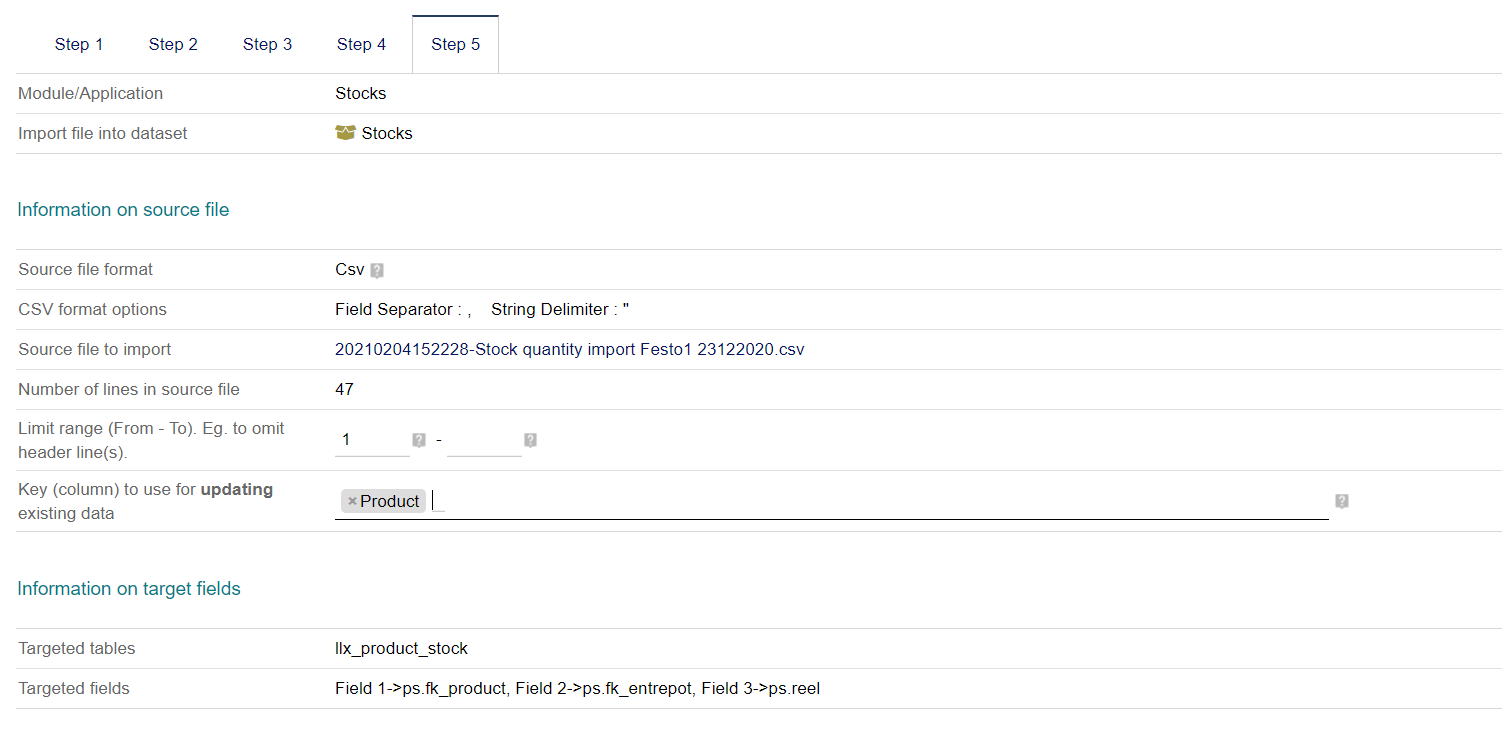Image resolution: width=1502 pixels, height=752 pixels.
Task: Open the Step 3 tab
Action: pyautogui.click(x=267, y=44)
